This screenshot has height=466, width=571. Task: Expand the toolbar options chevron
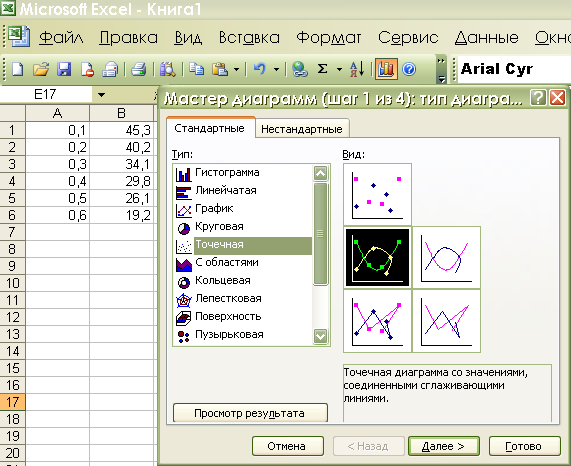(441, 69)
